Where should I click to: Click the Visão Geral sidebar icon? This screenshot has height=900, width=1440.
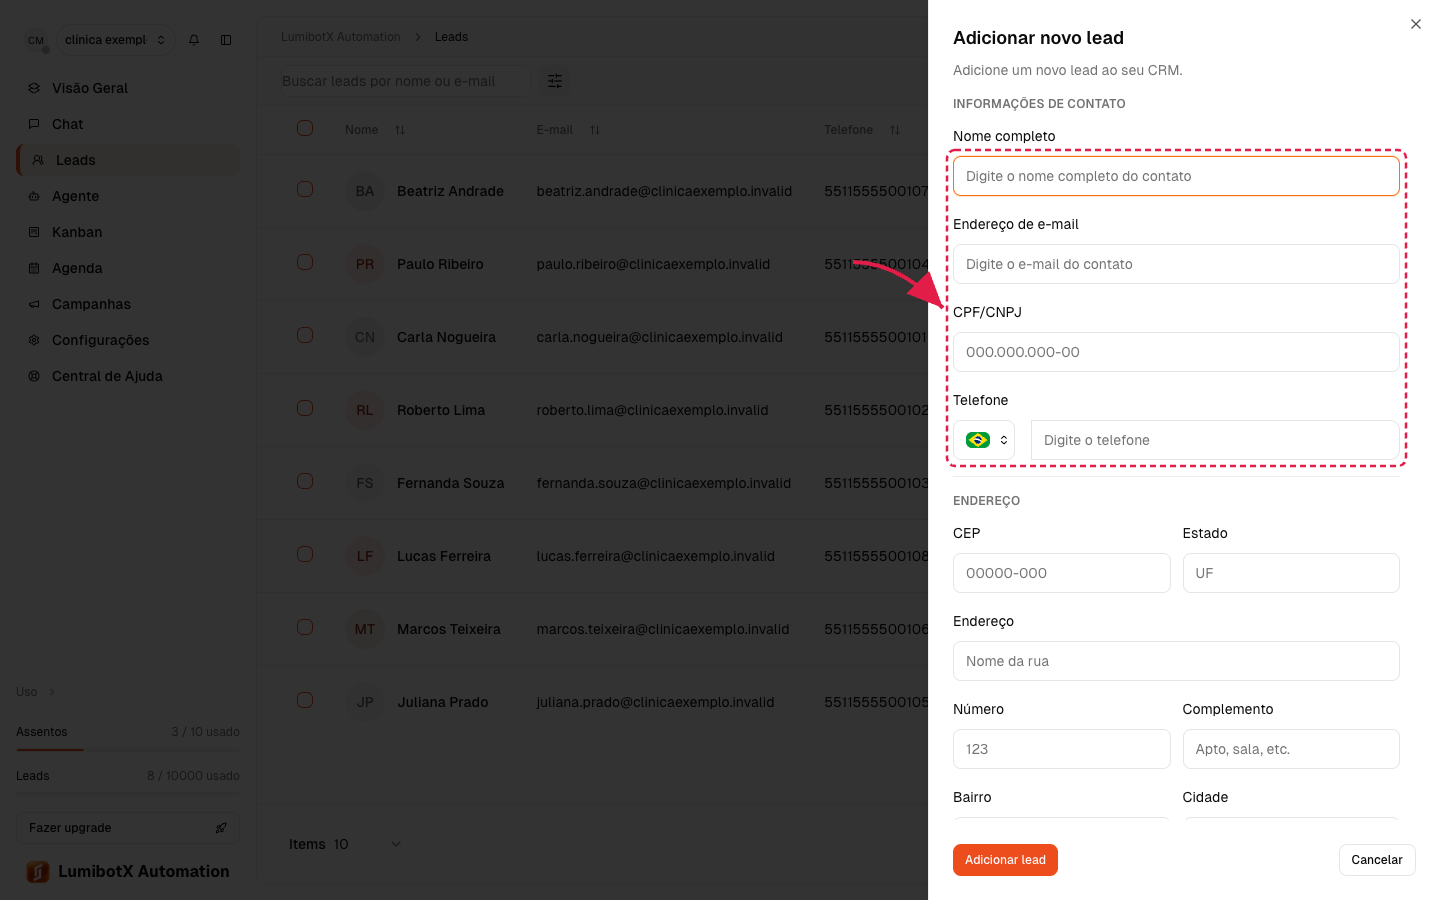[x=34, y=88]
